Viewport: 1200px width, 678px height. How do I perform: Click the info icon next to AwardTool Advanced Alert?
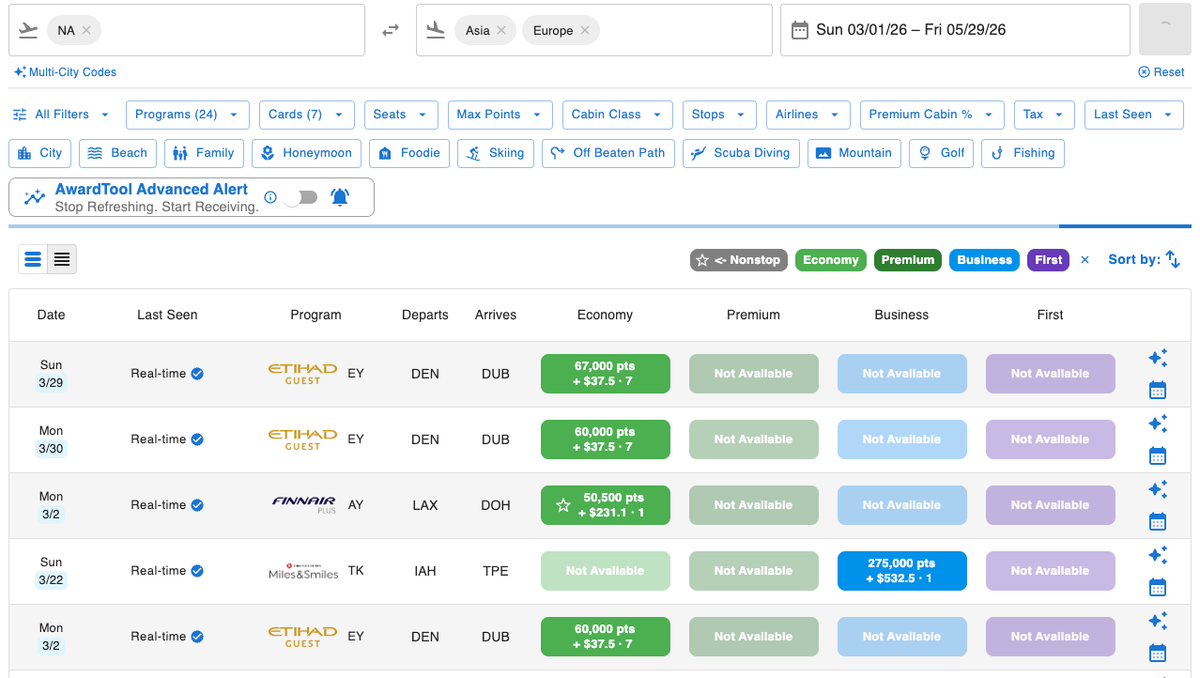(x=270, y=198)
